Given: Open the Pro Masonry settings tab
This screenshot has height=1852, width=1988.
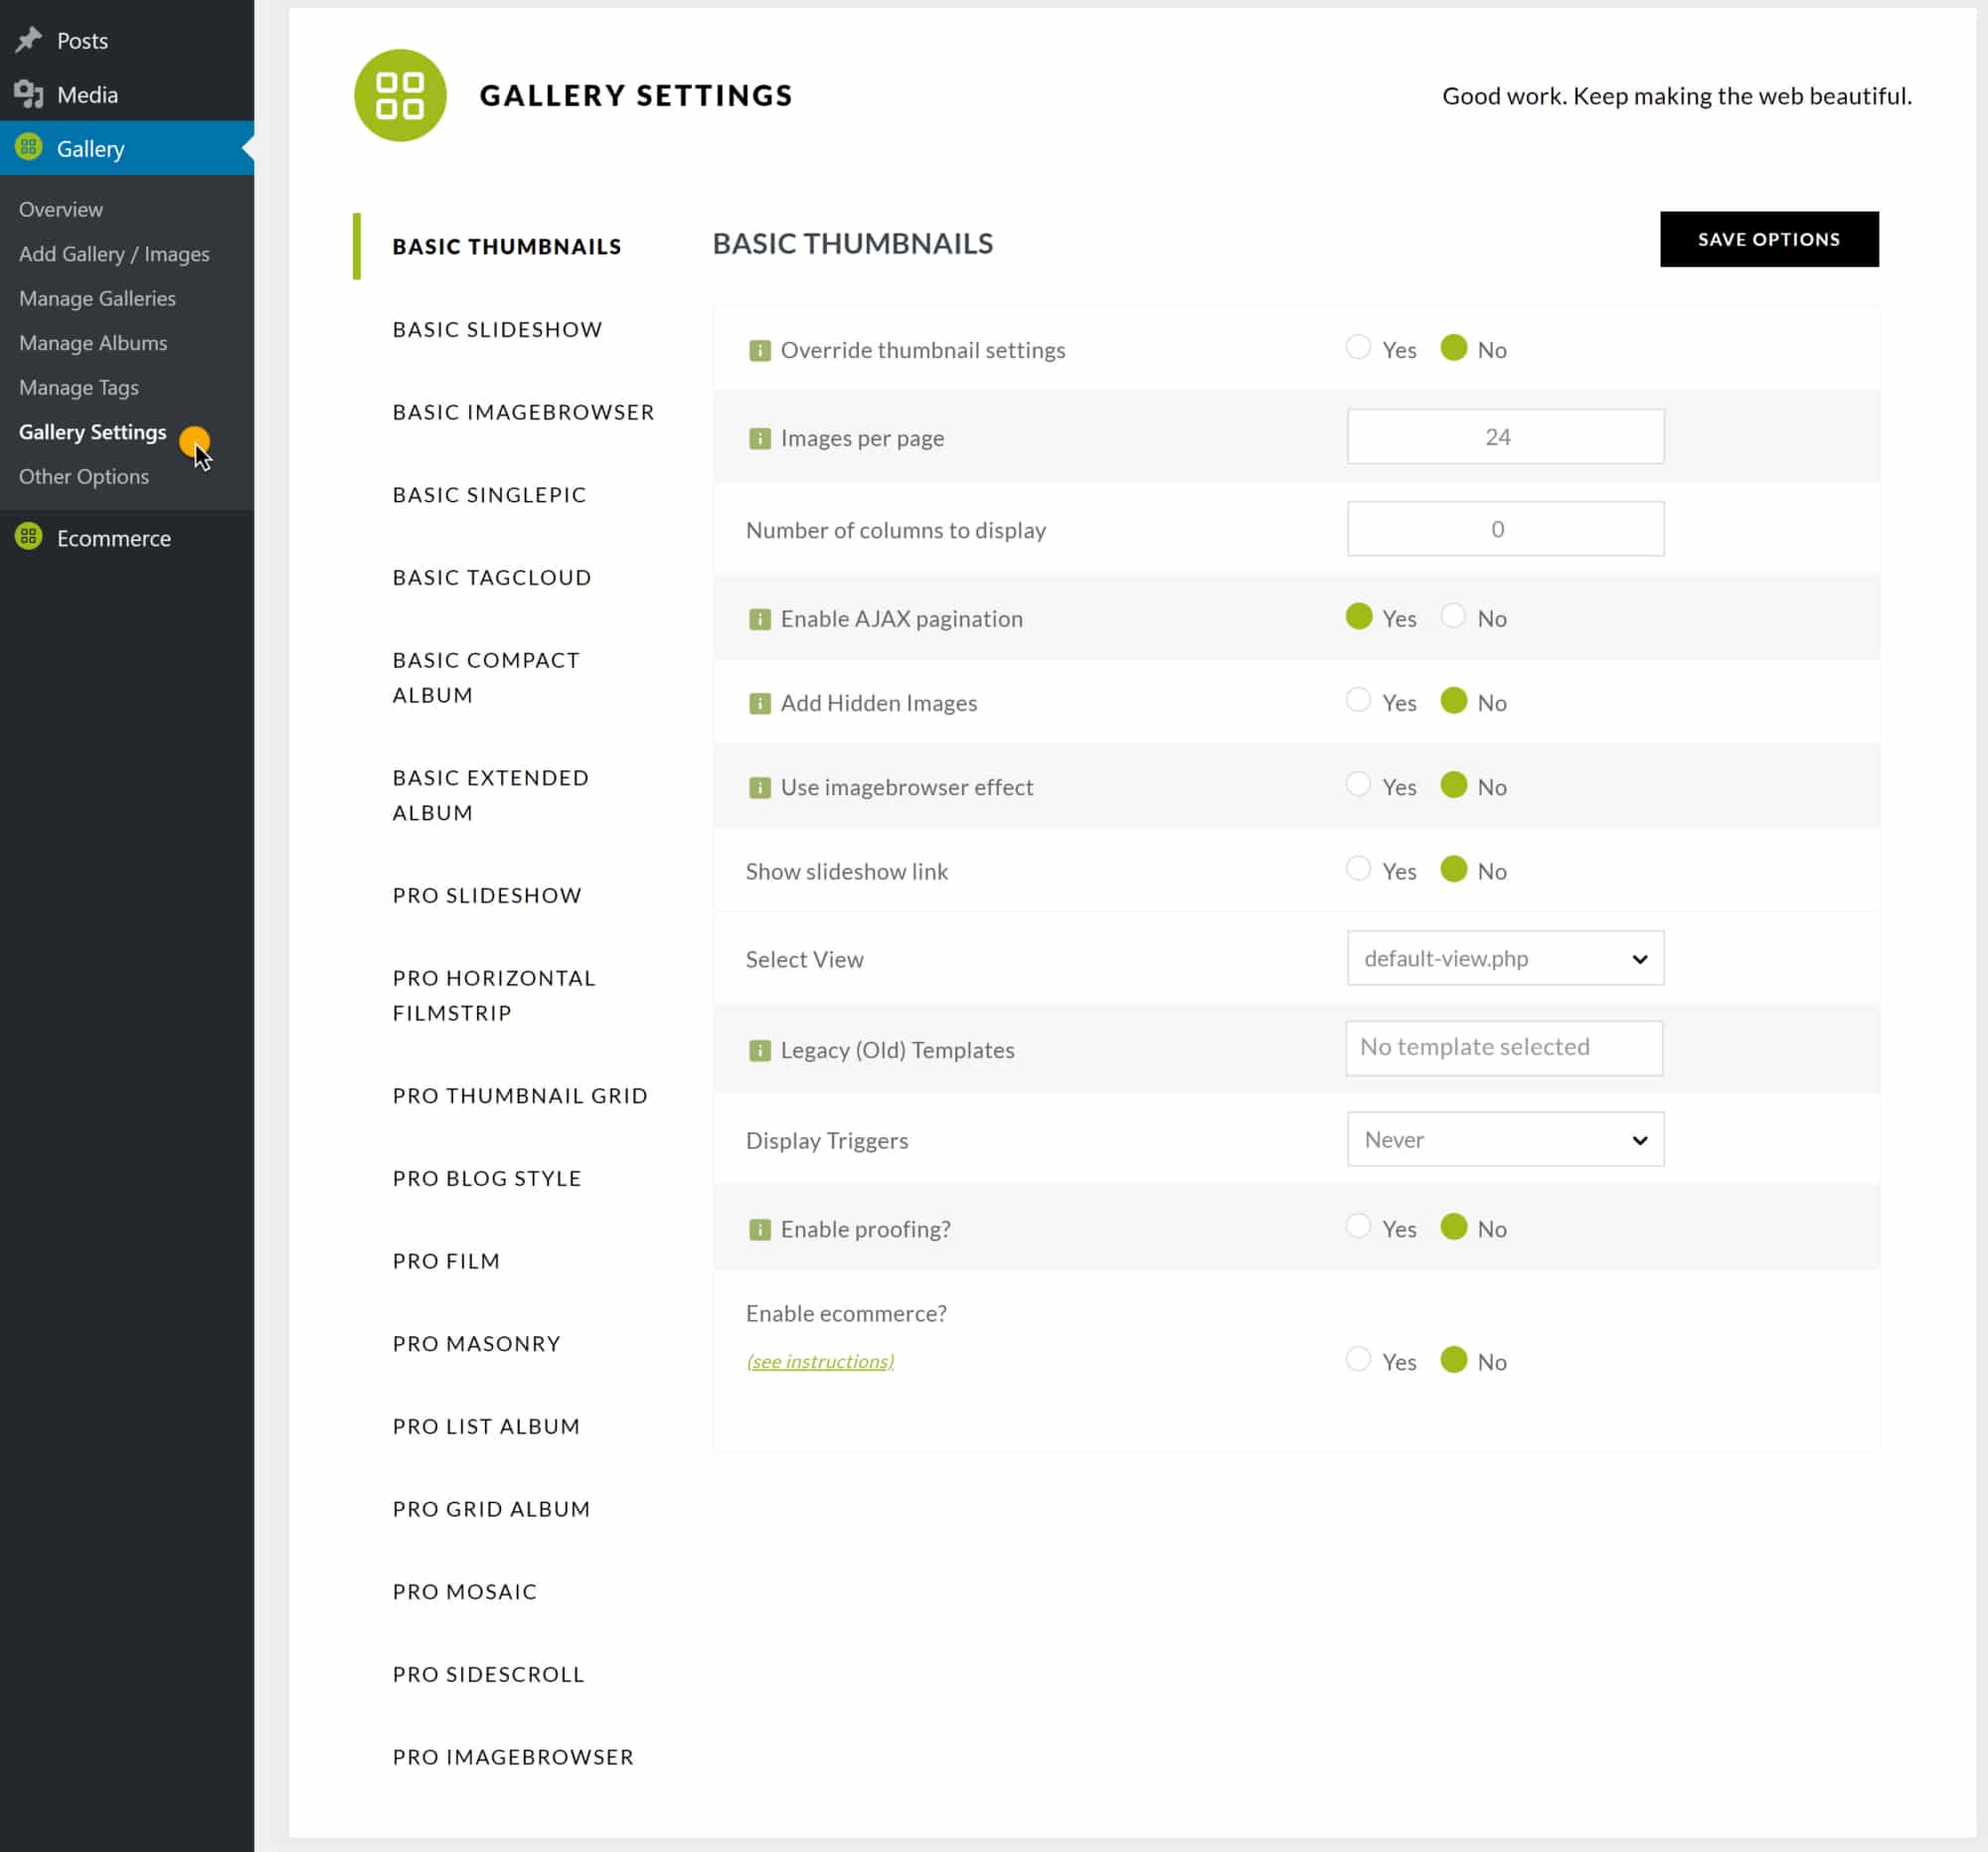Looking at the screenshot, I should coord(476,1343).
